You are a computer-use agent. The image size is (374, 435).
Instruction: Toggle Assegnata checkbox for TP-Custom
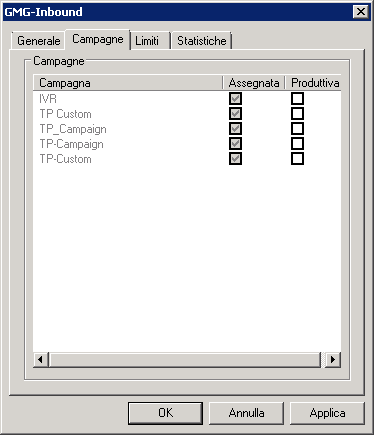pos(235,159)
